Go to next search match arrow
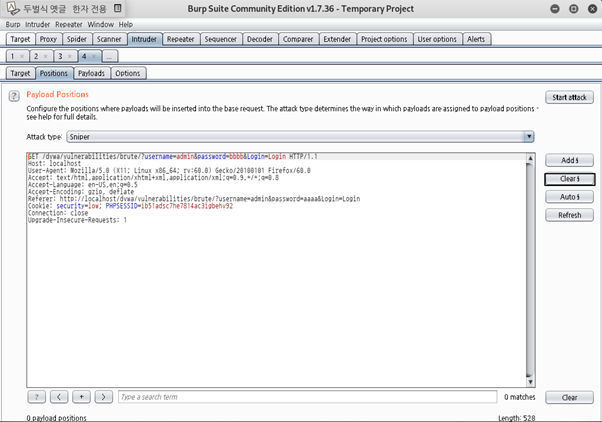The width and height of the screenshot is (602, 422). (x=104, y=397)
